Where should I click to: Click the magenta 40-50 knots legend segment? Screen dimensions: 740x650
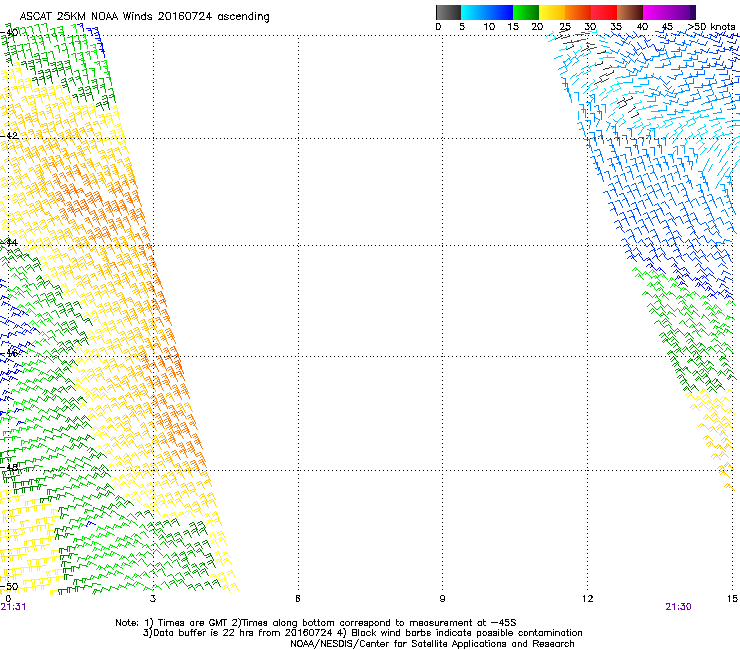(x=669, y=12)
